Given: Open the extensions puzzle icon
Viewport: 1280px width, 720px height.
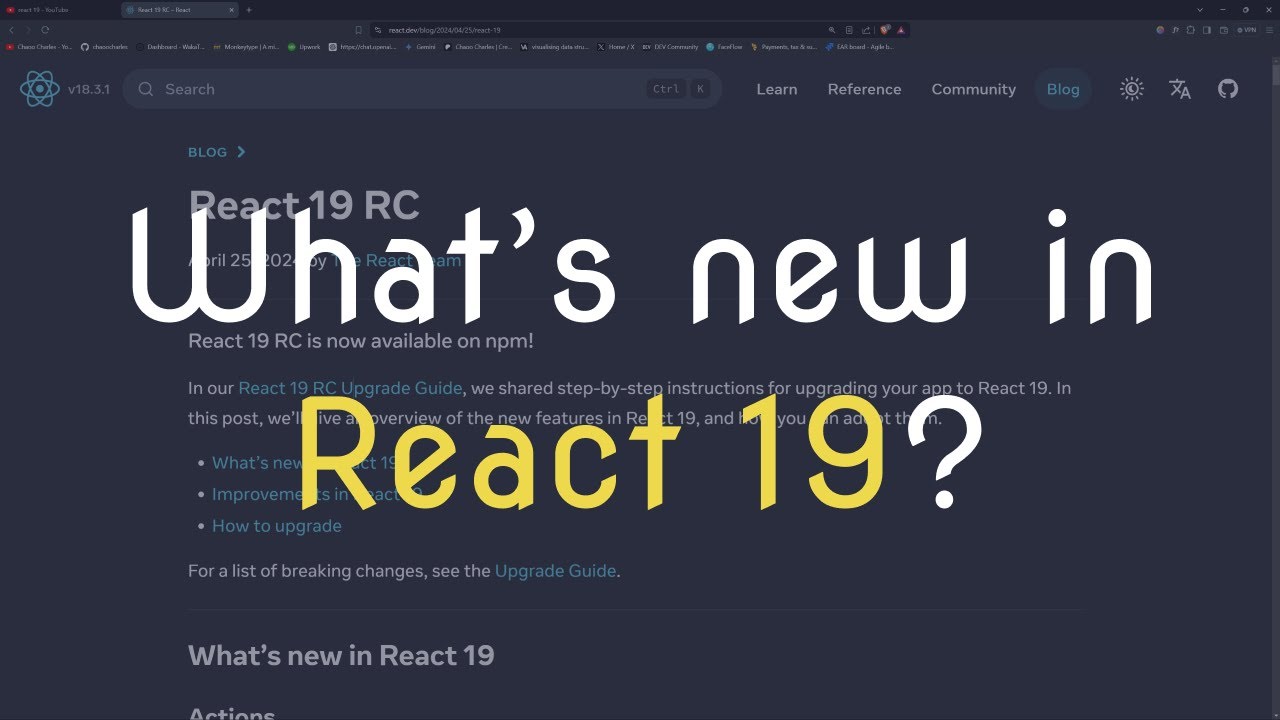Looking at the screenshot, I should click(x=1191, y=30).
